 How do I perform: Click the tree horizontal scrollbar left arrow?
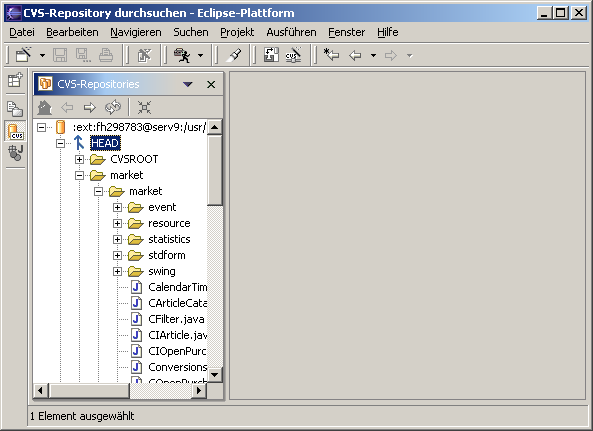click(41, 391)
